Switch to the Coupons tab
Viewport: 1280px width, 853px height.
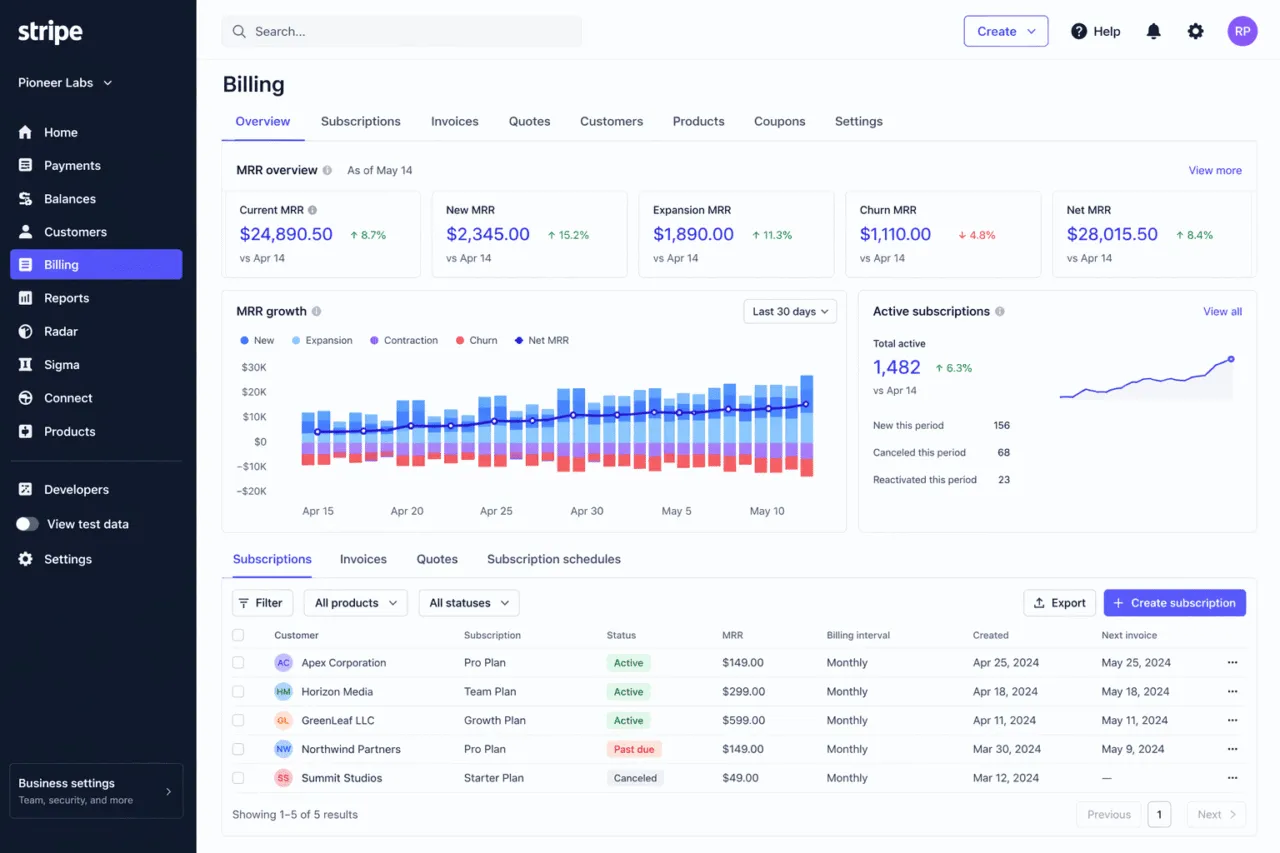point(780,121)
